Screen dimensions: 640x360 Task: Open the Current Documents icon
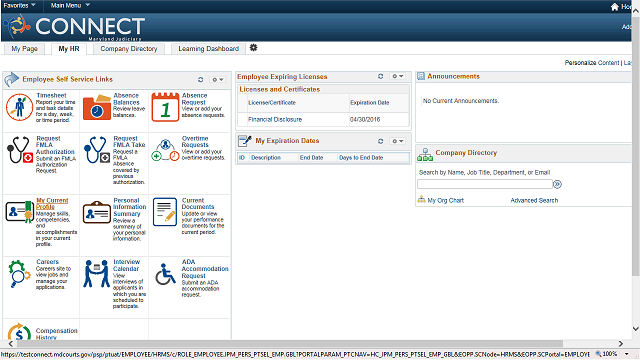pyautogui.click(x=165, y=212)
